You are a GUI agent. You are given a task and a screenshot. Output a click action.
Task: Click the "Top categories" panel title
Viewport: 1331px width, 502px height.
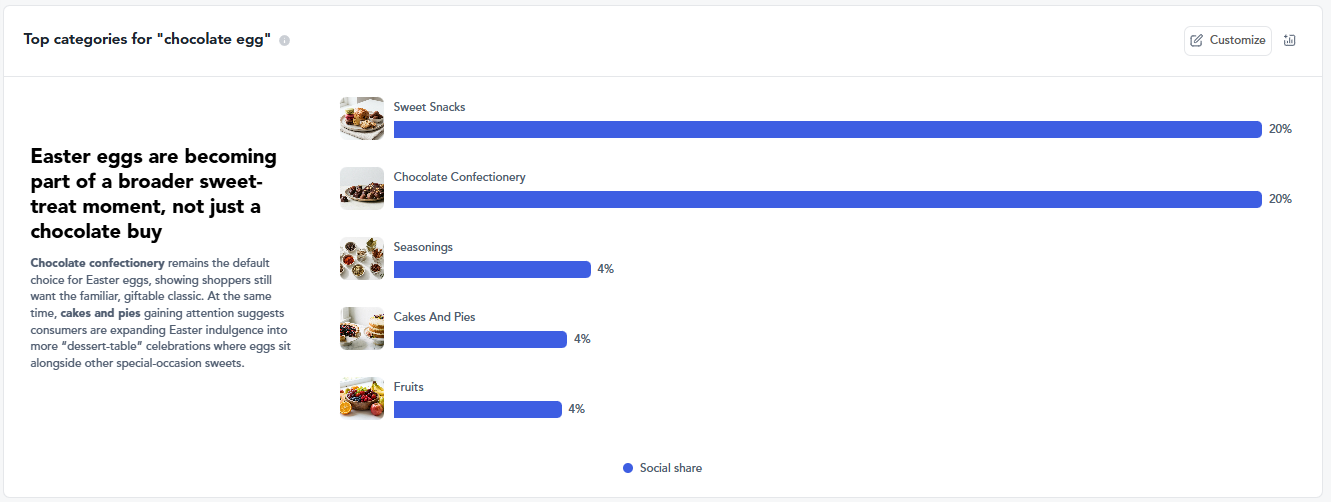coord(147,40)
